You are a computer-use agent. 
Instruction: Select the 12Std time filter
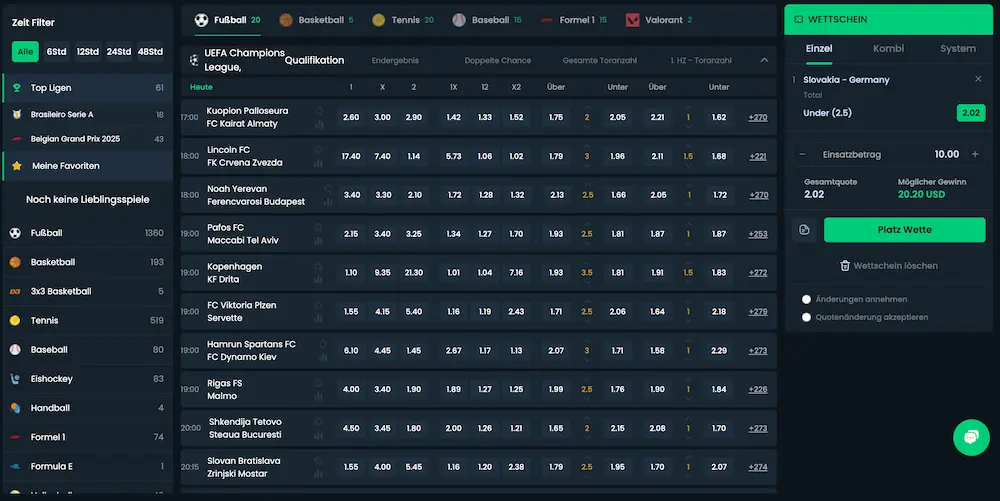coord(87,52)
